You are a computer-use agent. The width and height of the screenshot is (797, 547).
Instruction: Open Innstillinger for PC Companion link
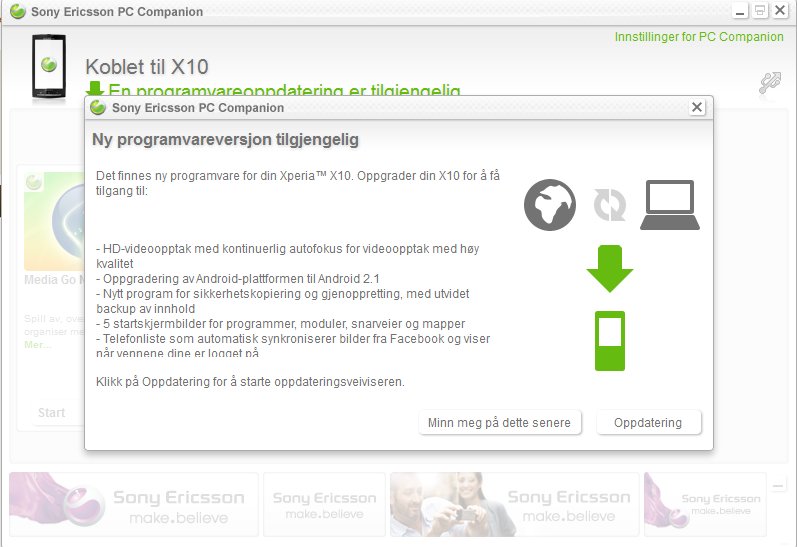pyautogui.click(x=699, y=37)
